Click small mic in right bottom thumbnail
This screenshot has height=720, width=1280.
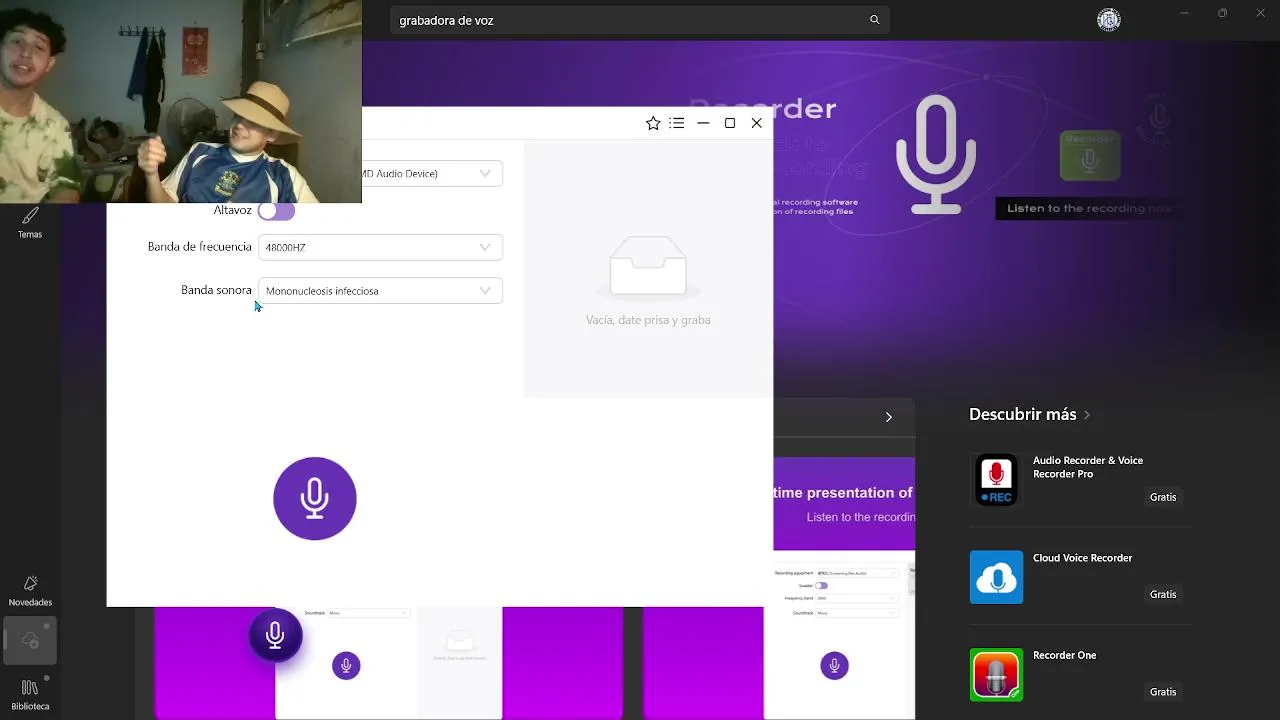pyautogui.click(x=834, y=666)
